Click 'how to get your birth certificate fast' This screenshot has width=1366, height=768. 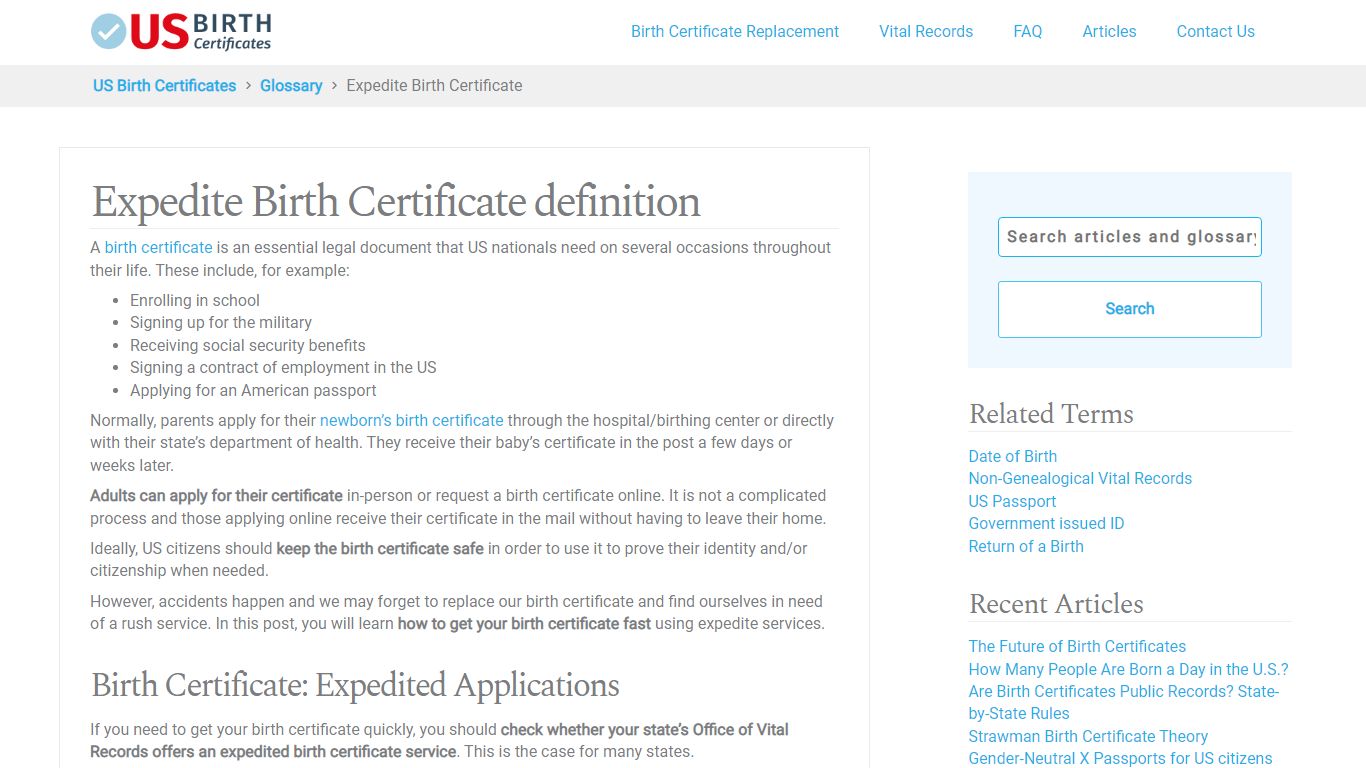pos(524,624)
